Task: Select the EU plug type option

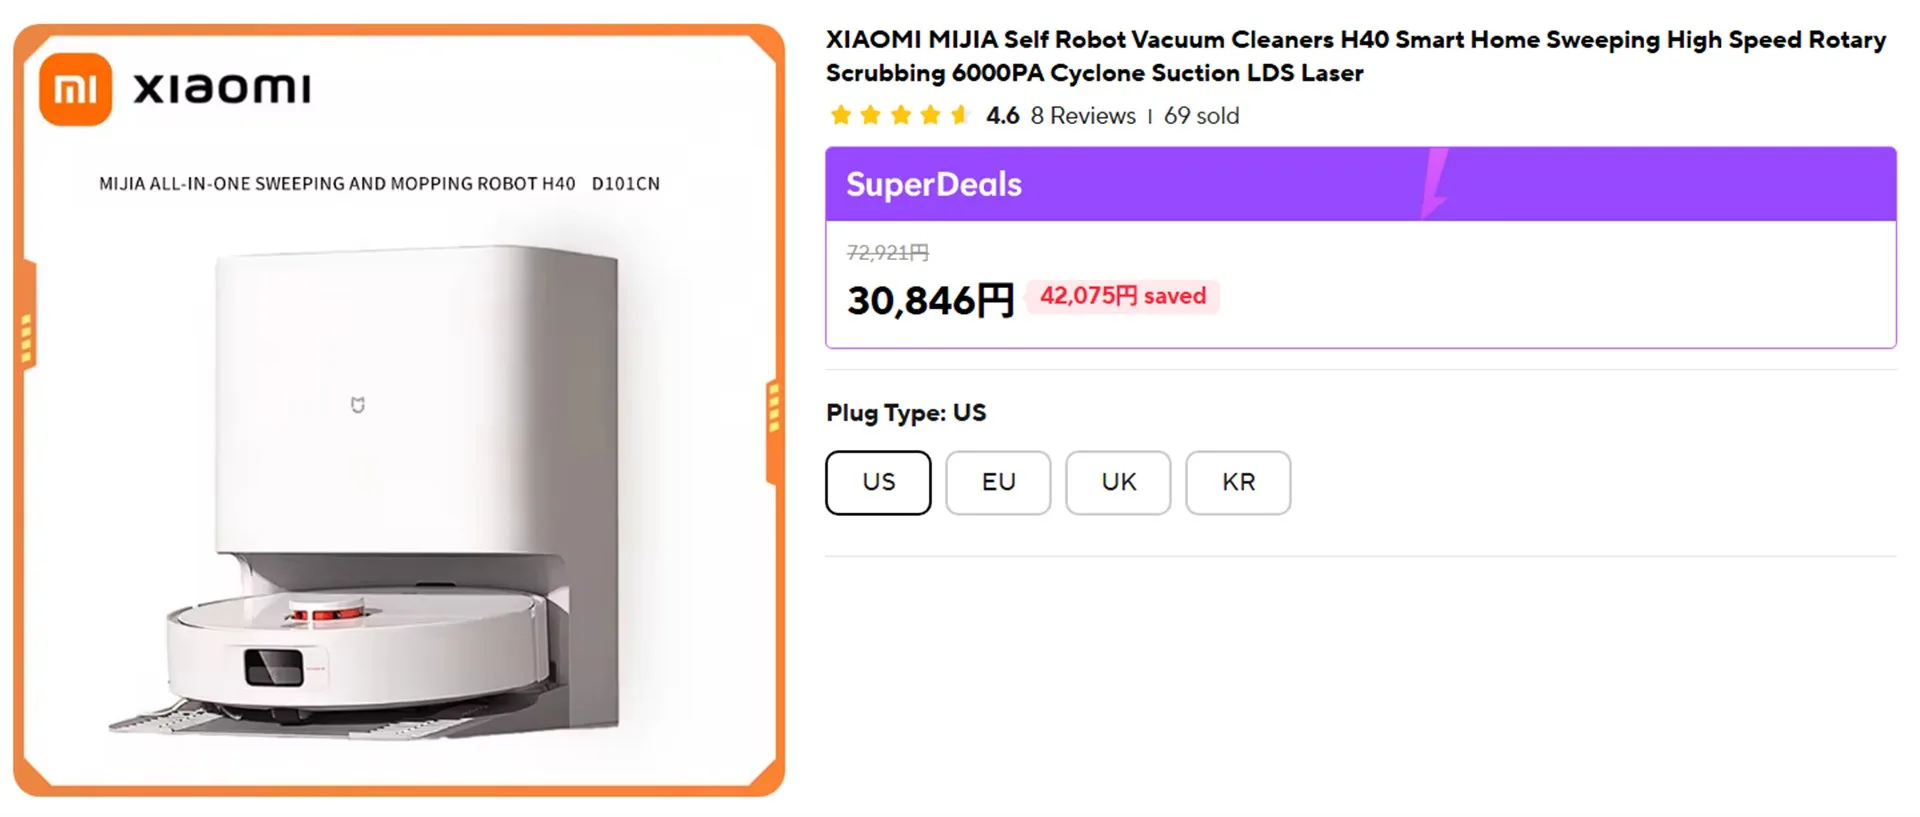Action: pyautogui.click(x=998, y=483)
